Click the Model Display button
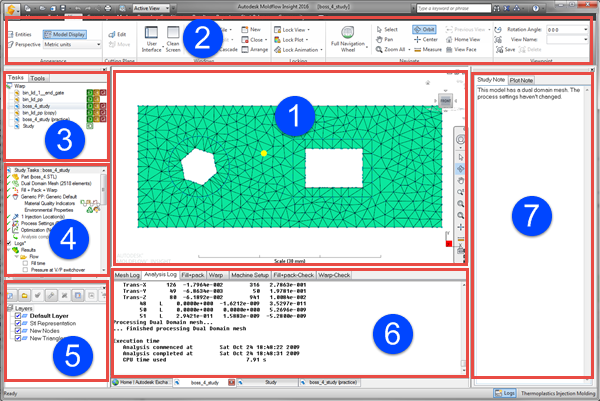 [65, 34]
